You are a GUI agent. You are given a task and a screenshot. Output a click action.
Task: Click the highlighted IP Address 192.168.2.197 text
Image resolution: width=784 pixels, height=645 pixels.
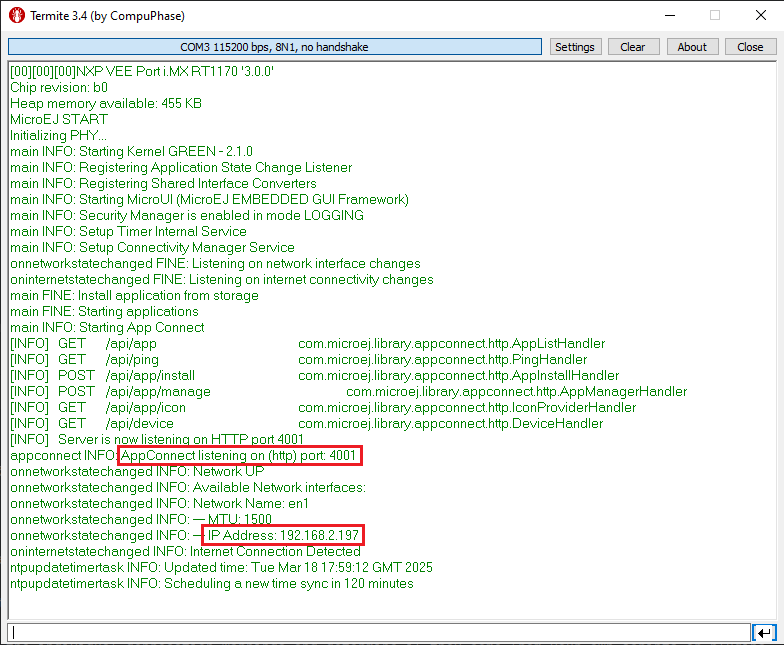[283, 536]
